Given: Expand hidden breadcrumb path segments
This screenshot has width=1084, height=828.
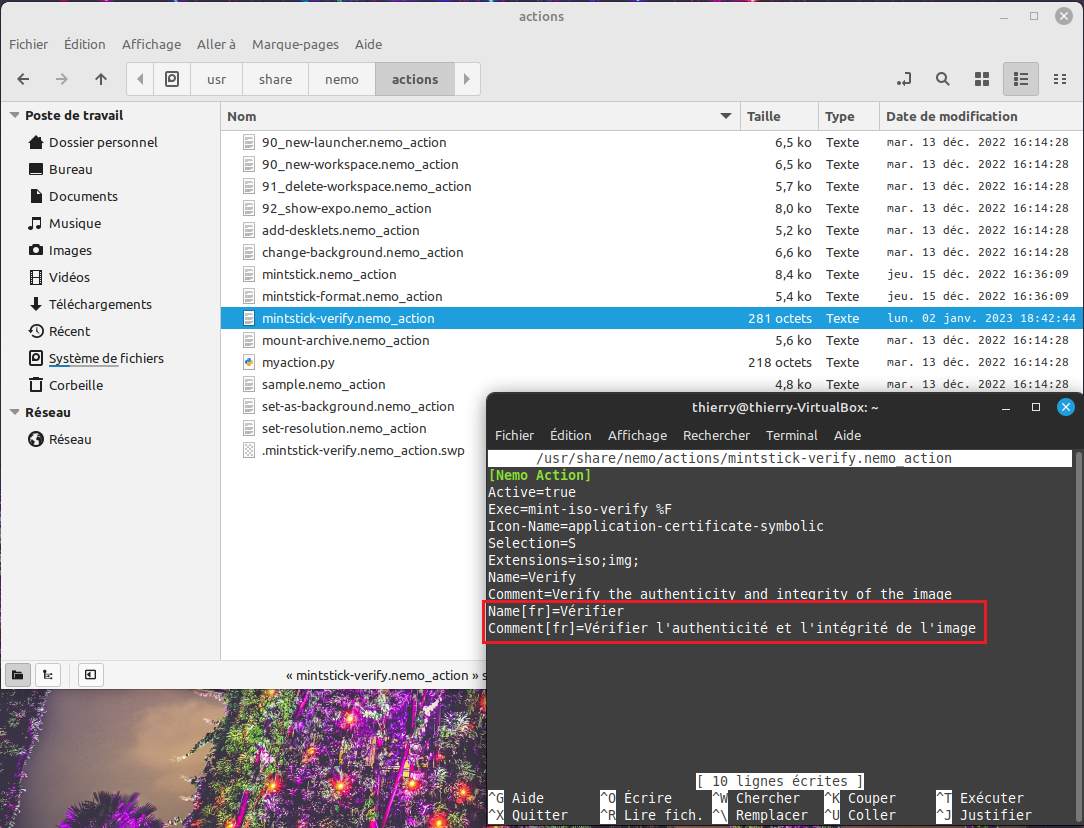Looking at the screenshot, I should pos(140,78).
